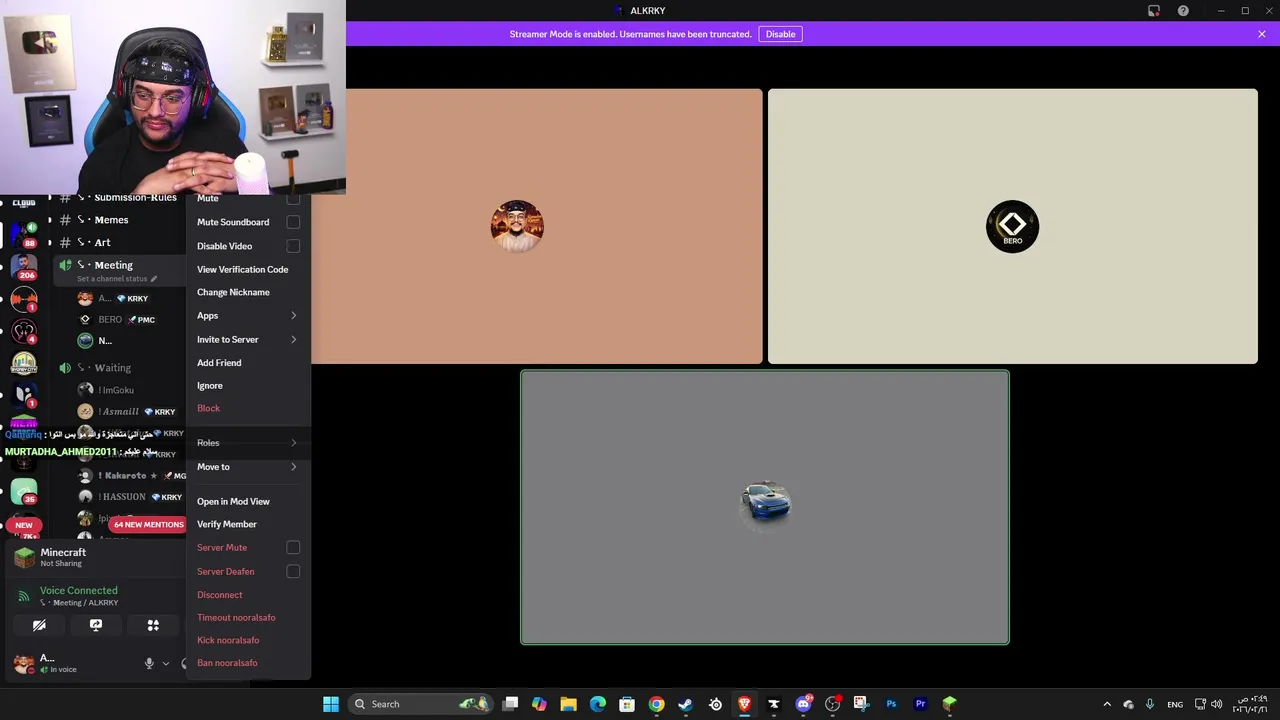Open the server with 88 badge
Image resolution: width=1280 pixels, height=720 pixels.
coord(24,235)
